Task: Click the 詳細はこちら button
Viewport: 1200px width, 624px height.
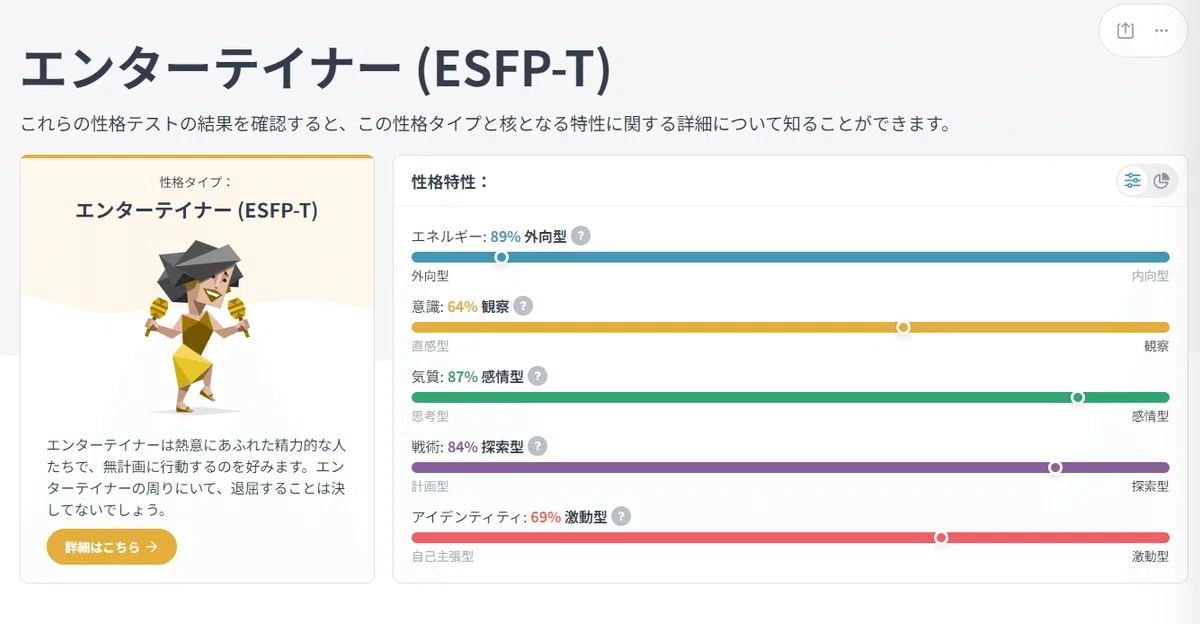Action: tap(111, 547)
